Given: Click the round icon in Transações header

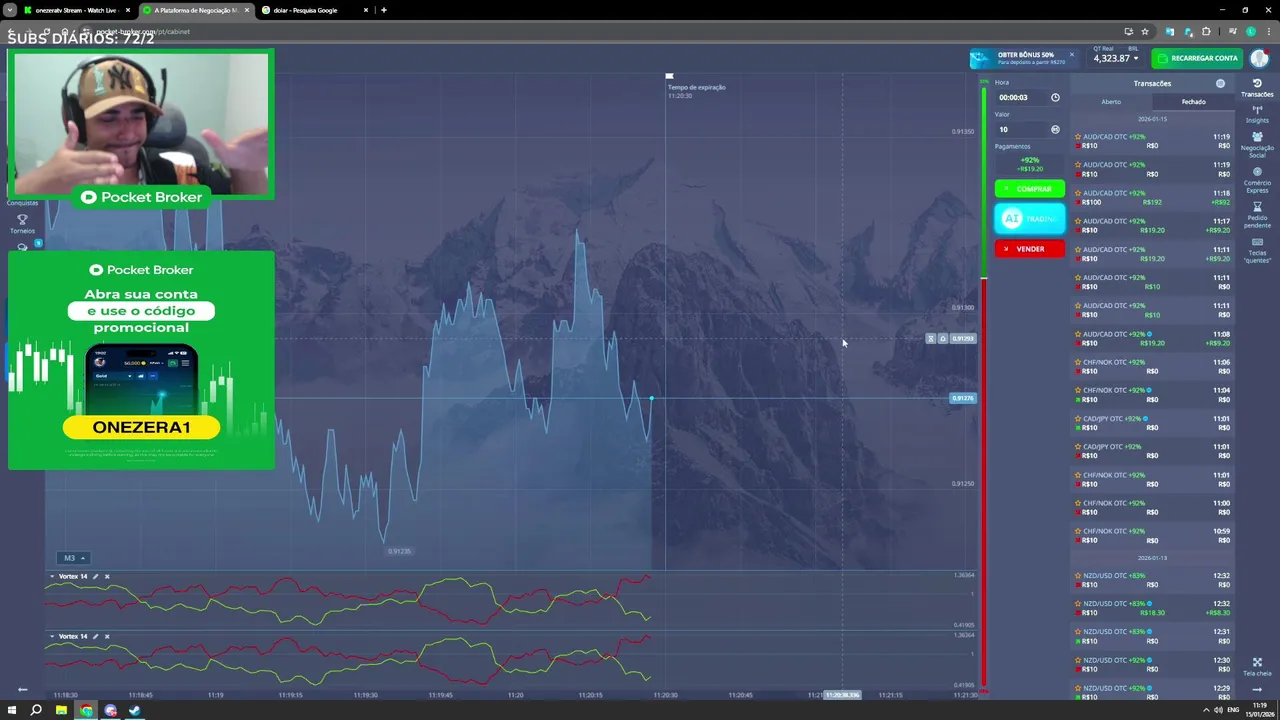Looking at the screenshot, I should click(1220, 84).
